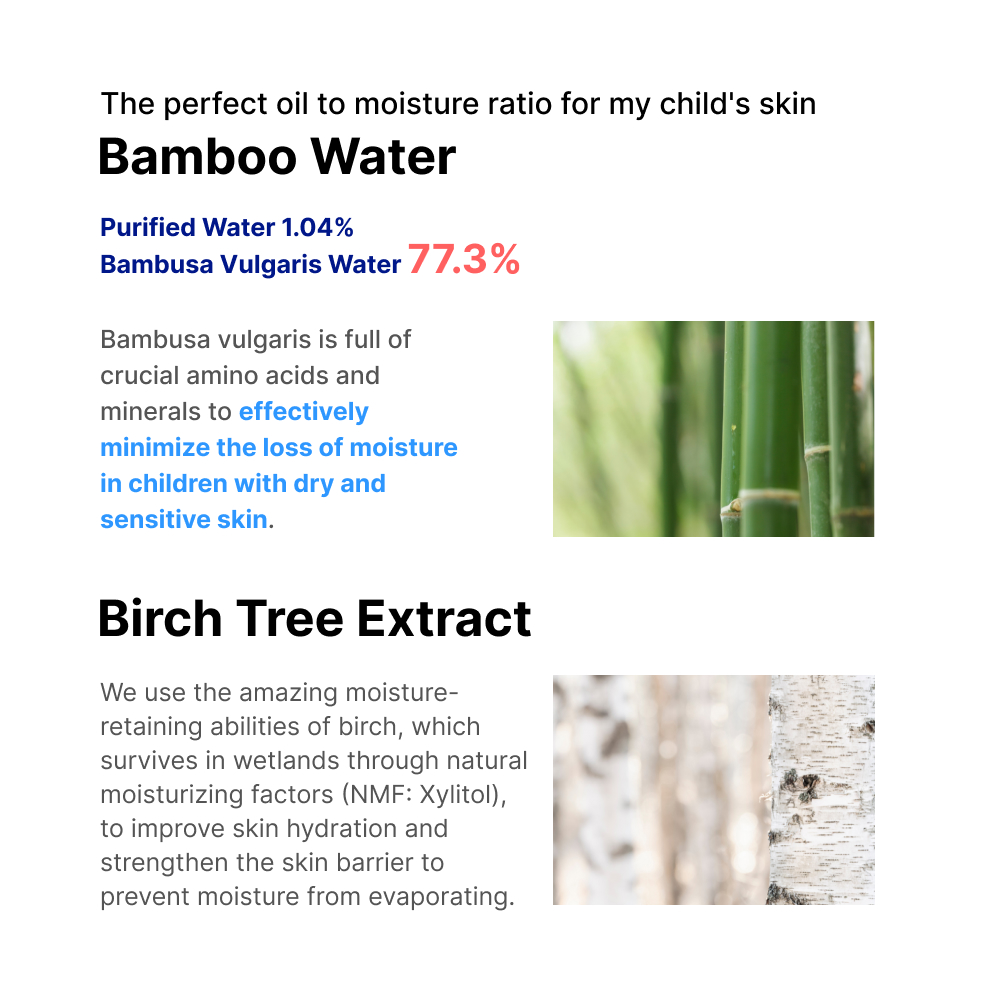Open the bamboo stalks photo
The height and width of the screenshot is (1000, 1000).
click(x=713, y=429)
